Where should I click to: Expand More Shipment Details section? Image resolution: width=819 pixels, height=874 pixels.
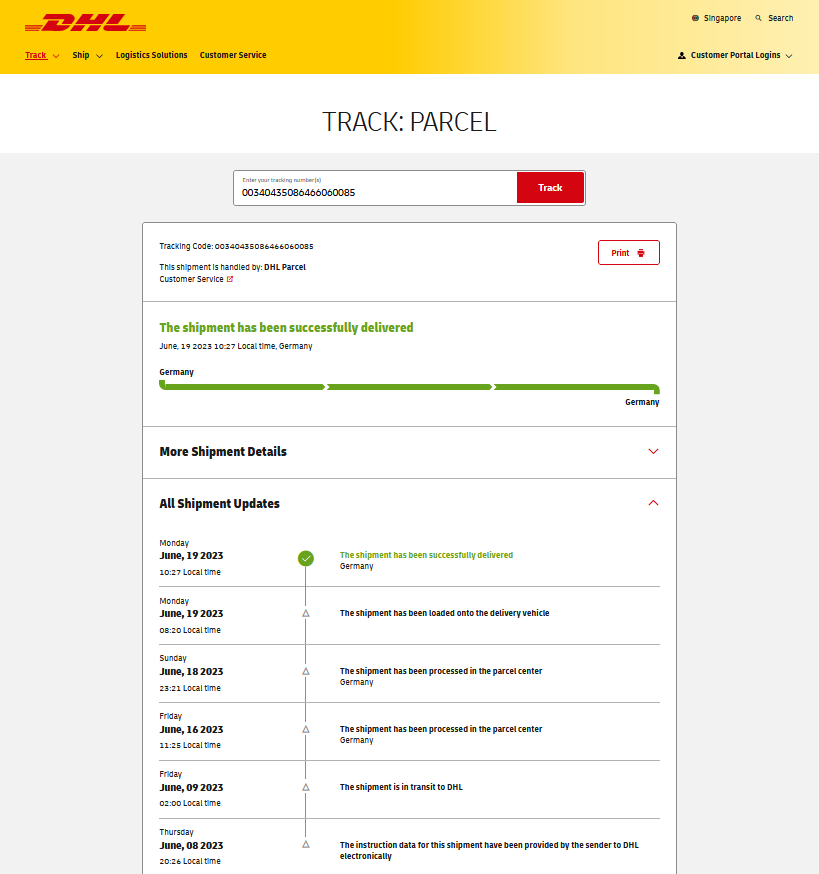tap(653, 452)
